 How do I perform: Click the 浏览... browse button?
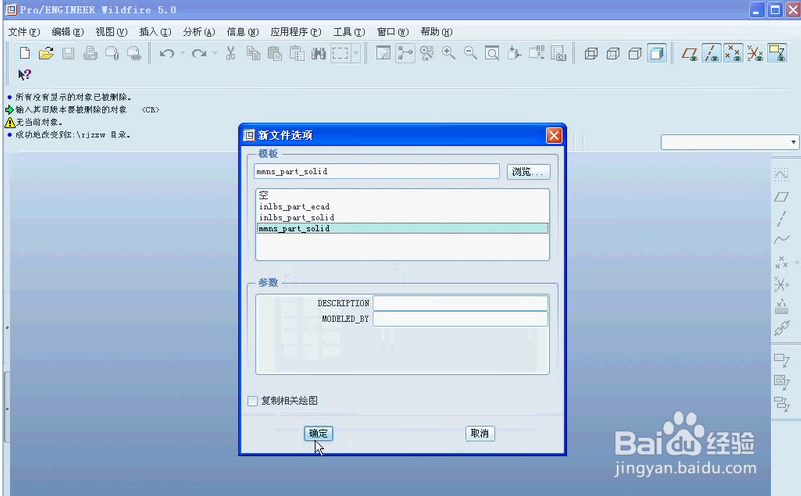click(x=529, y=172)
